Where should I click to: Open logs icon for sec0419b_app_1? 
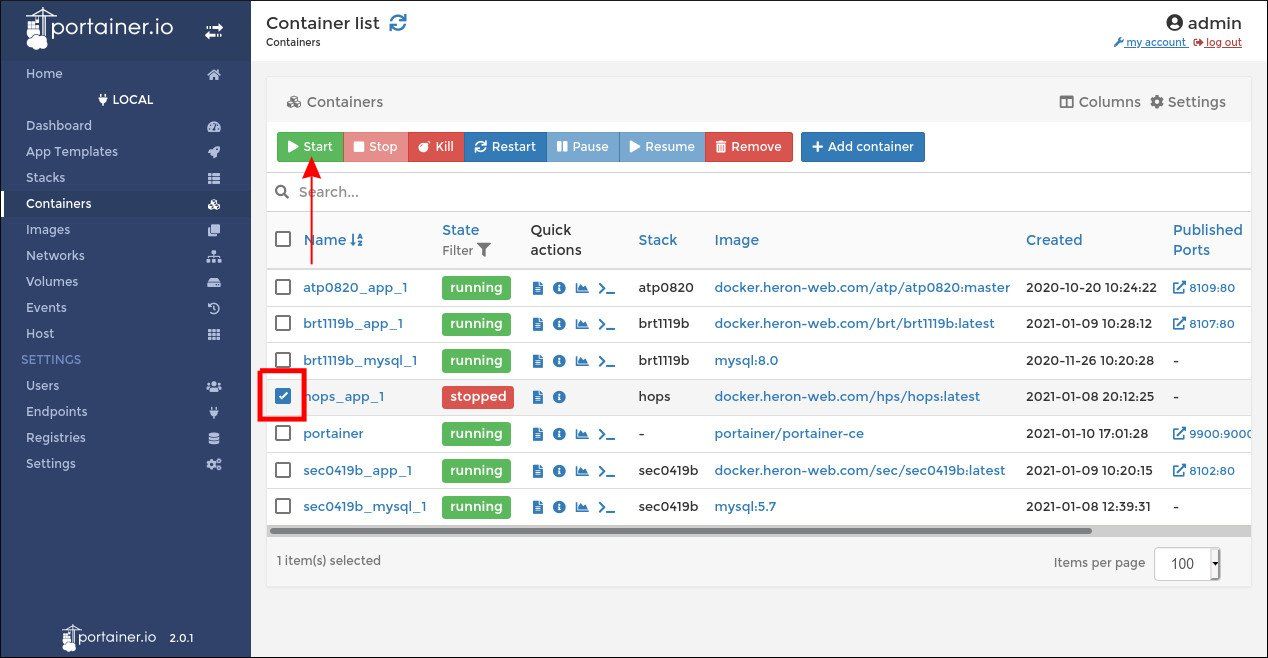(538, 471)
